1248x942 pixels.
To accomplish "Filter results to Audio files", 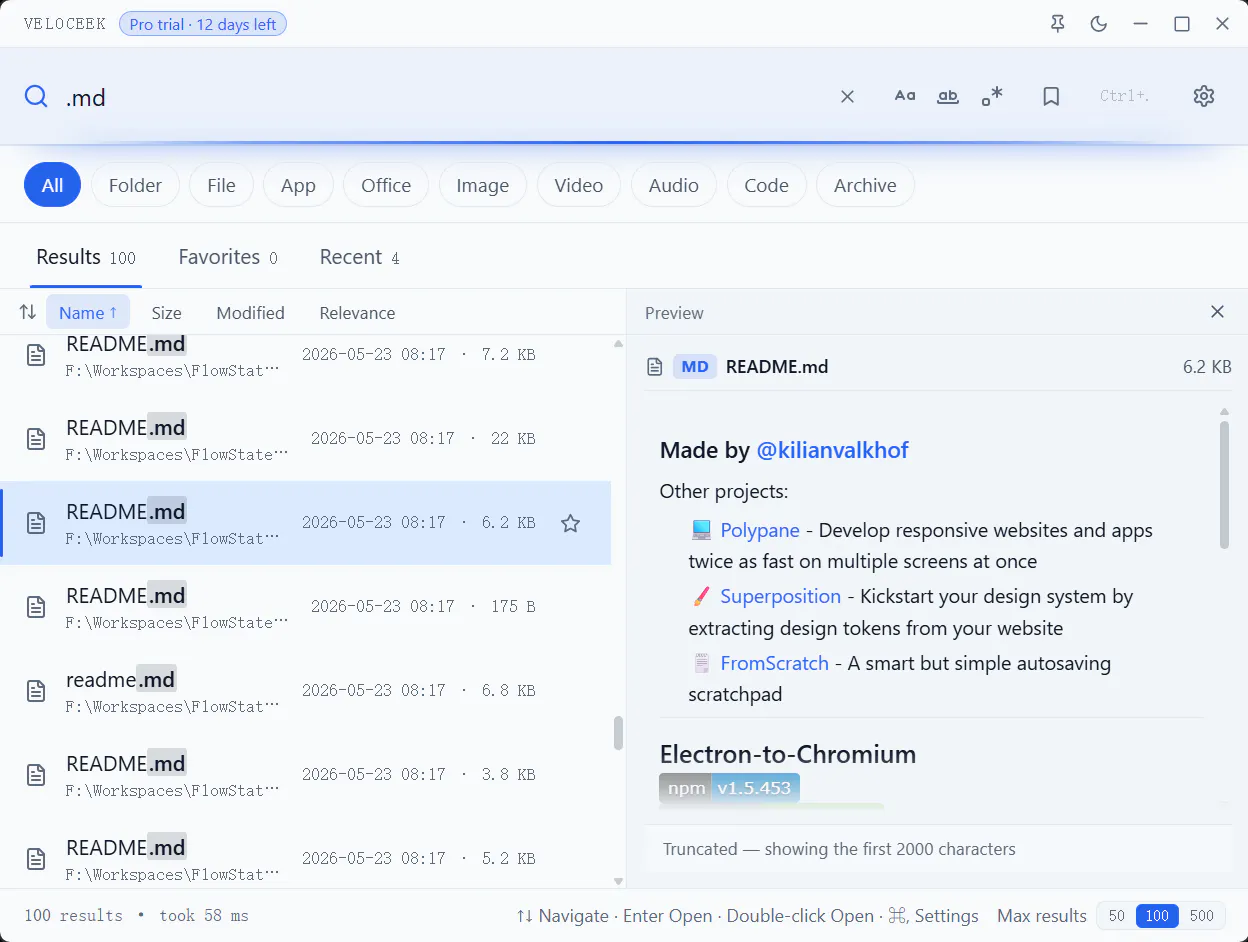I will coord(673,185).
